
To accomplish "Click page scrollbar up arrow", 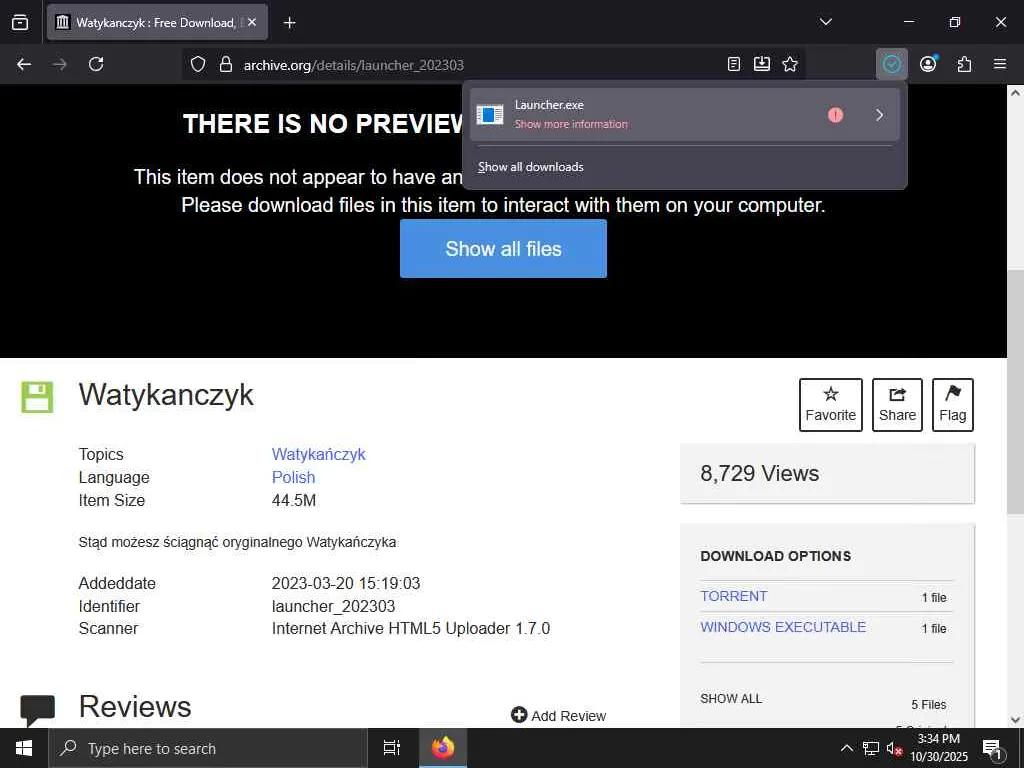I will pos(1015,93).
